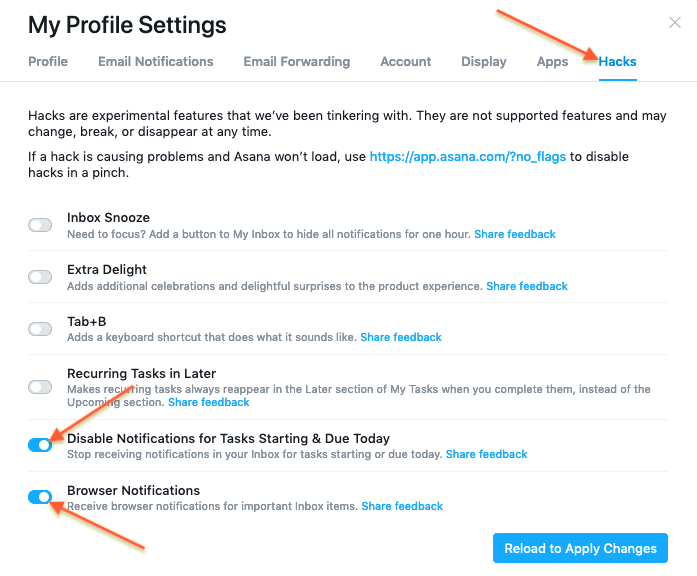Switch to the Profile tab
The width and height of the screenshot is (697, 576).
point(48,61)
